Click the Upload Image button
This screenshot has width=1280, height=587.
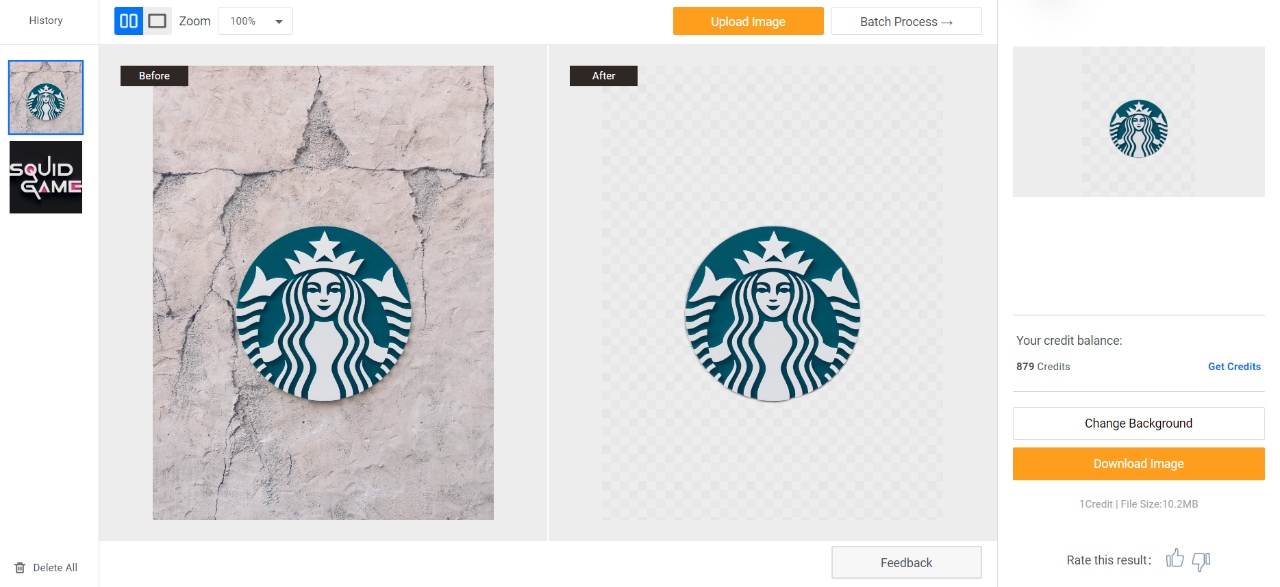[x=748, y=21]
